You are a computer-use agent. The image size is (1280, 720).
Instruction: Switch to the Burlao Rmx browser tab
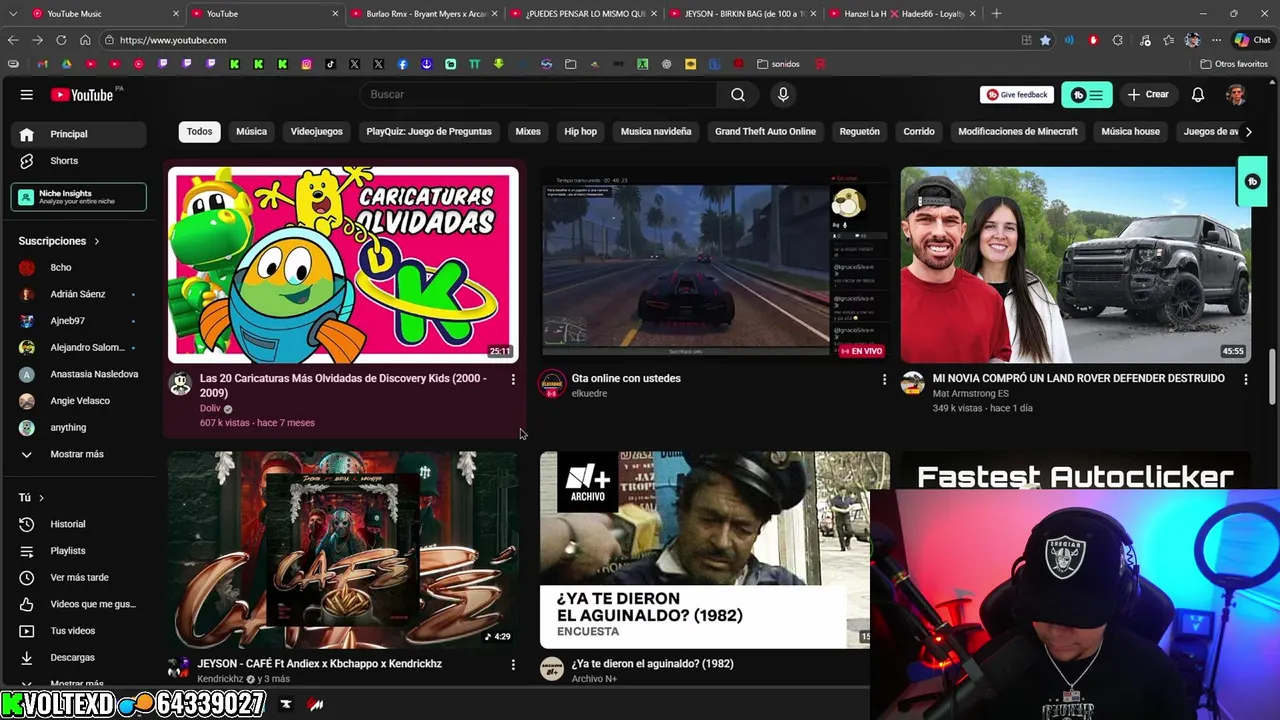tap(424, 14)
